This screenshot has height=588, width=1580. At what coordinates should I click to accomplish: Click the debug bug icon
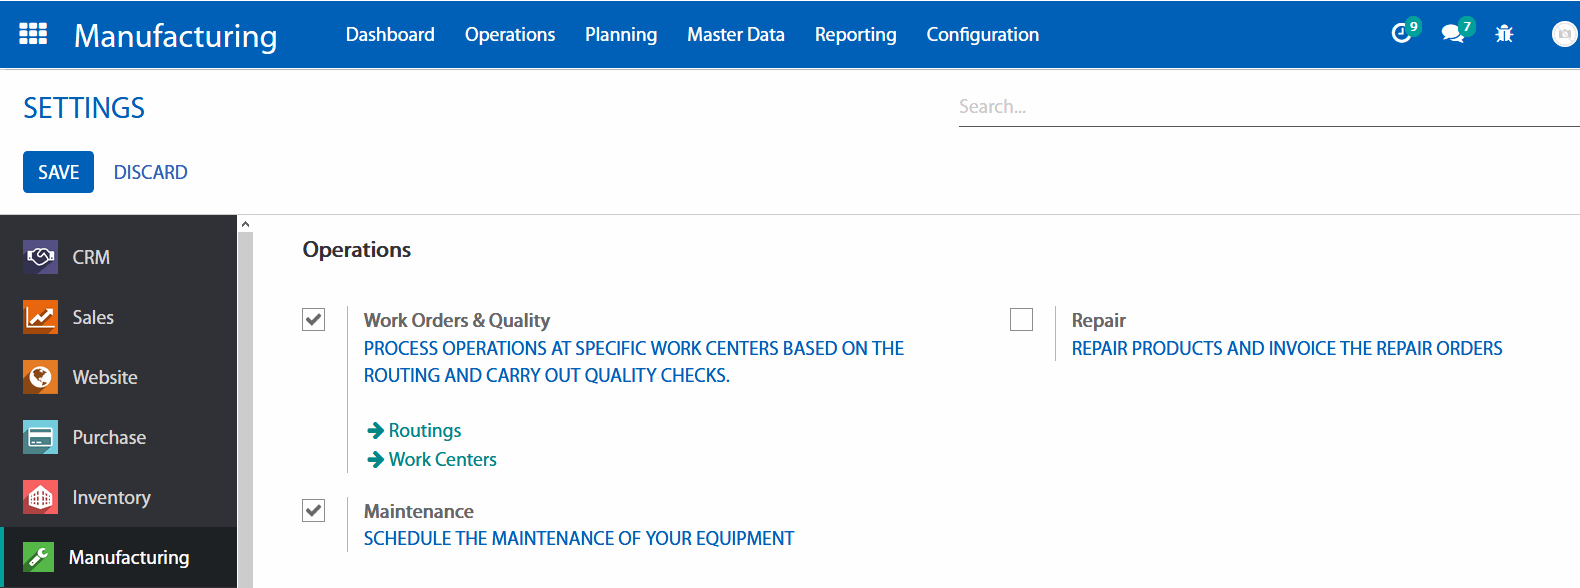click(x=1504, y=34)
